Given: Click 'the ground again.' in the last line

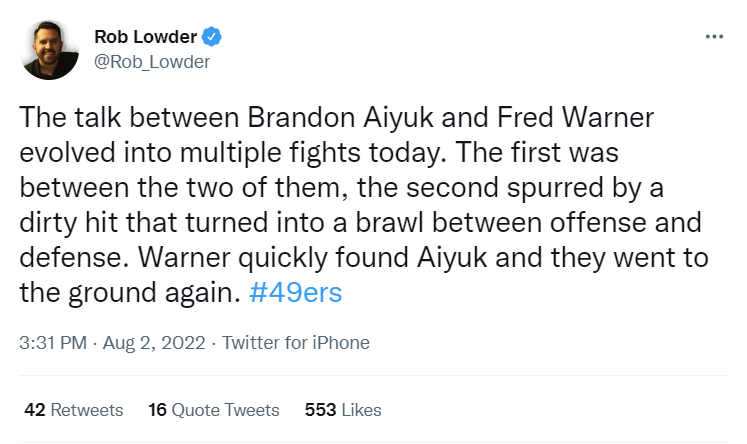Looking at the screenshot, I should click(x=130, y=293).
